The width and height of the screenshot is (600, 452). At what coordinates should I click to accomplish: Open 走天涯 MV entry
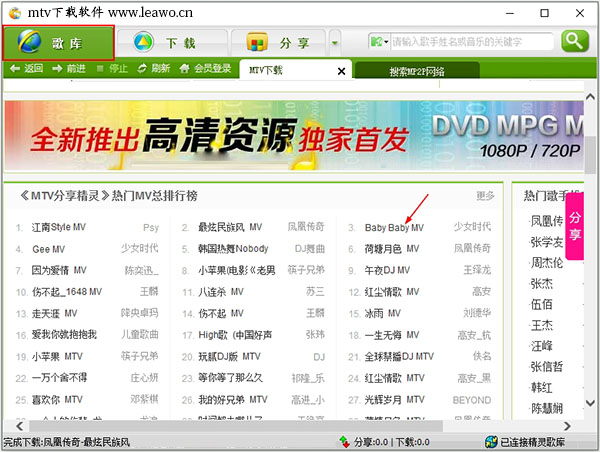[x=54, y=313]
